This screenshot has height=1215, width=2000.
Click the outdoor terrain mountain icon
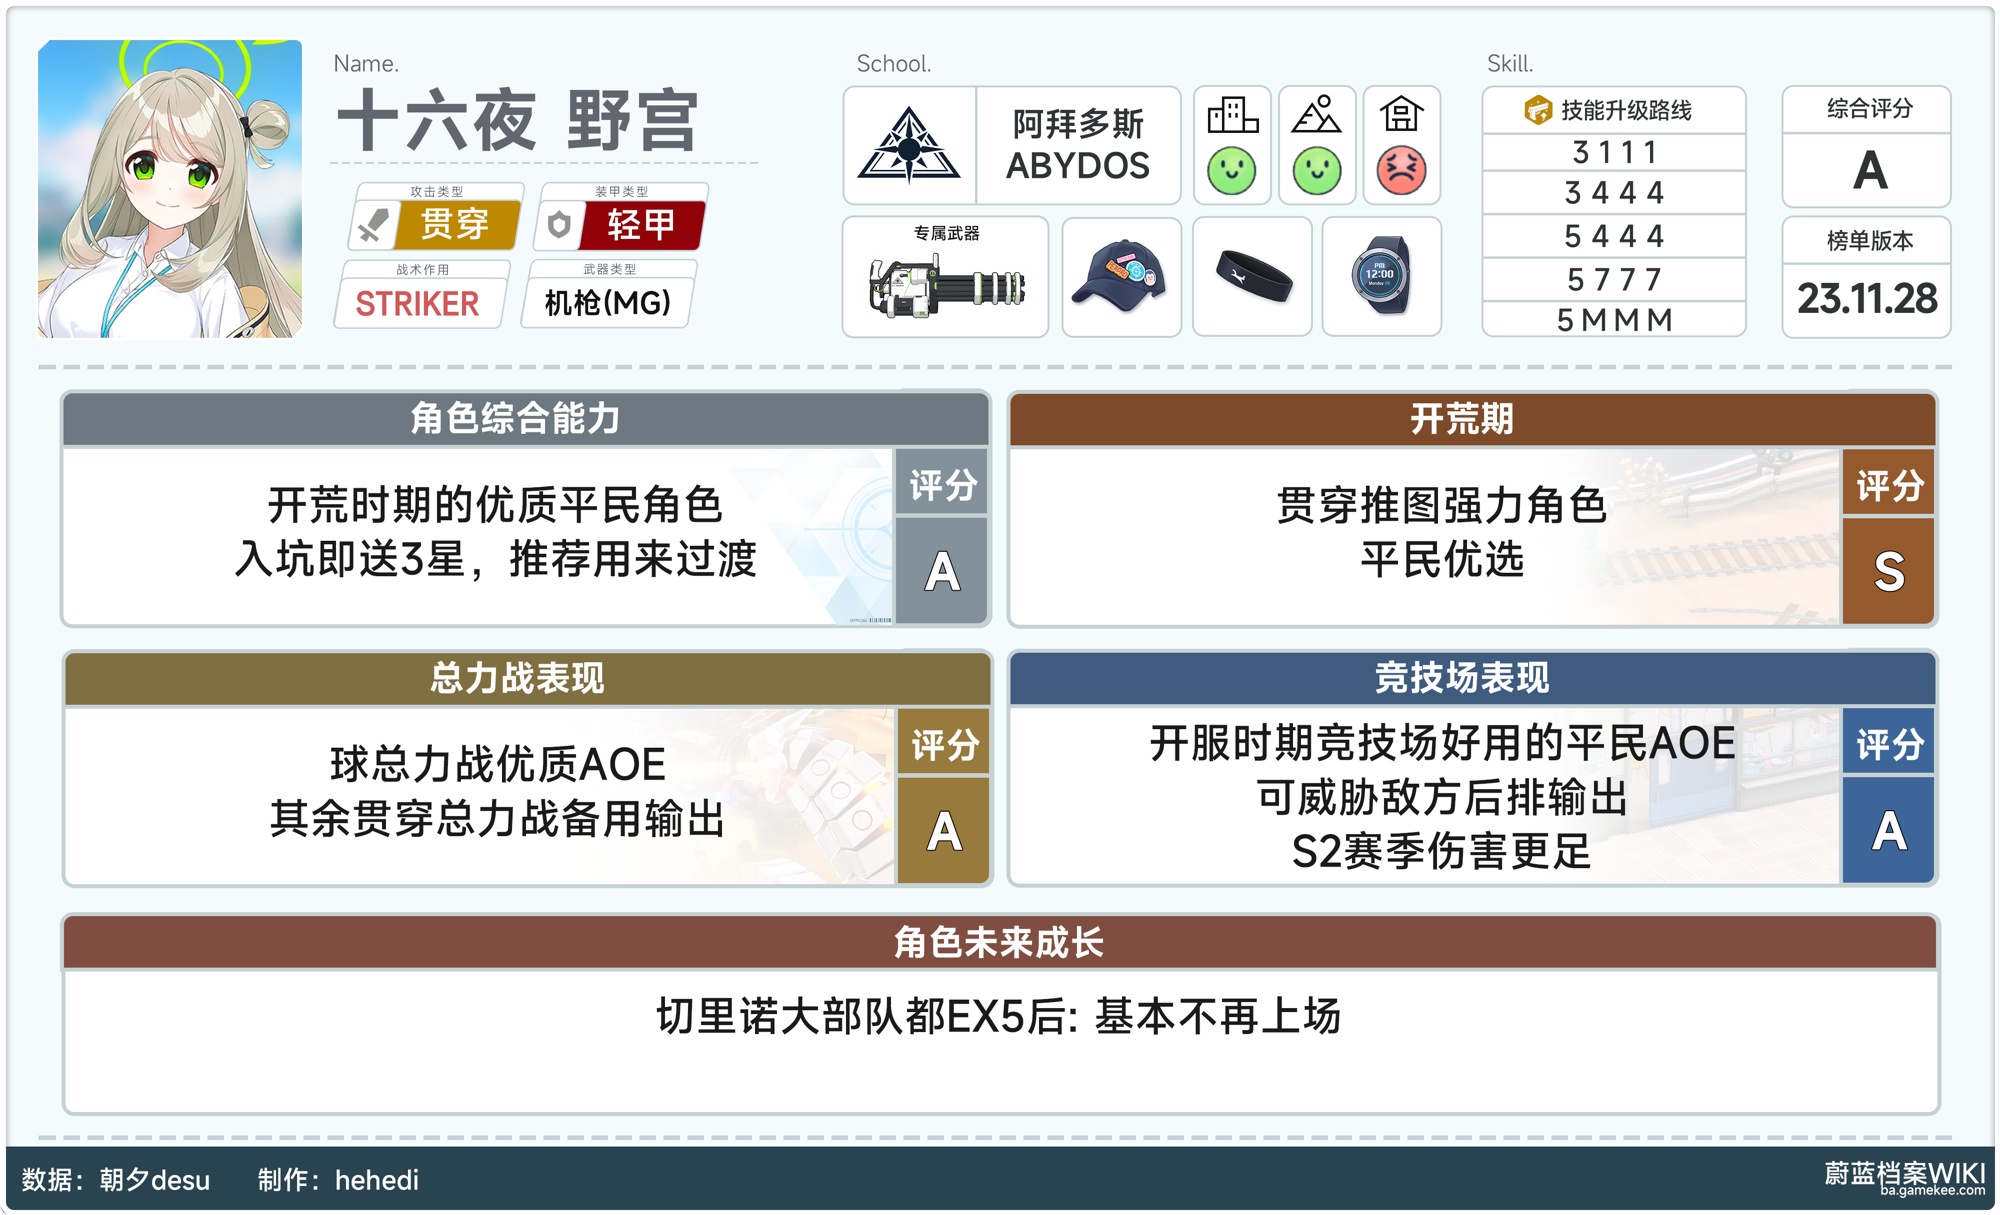click(x=1316, y=116)
